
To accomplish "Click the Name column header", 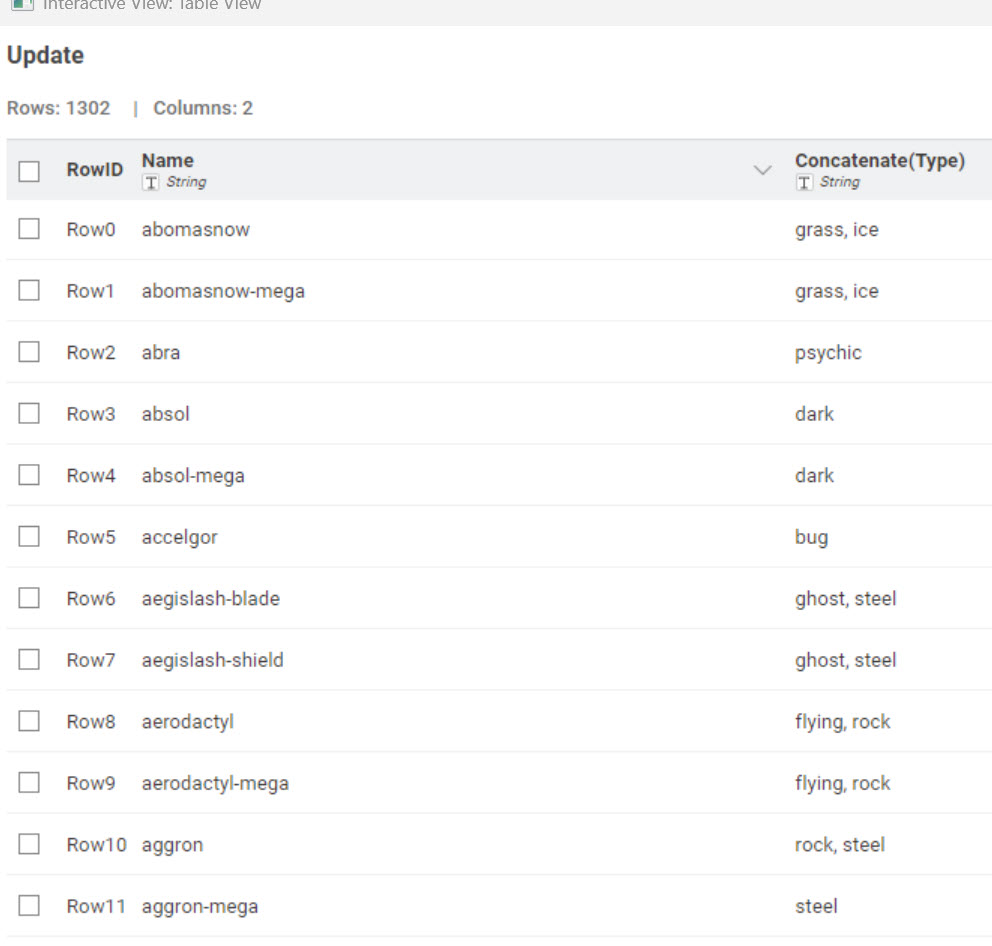I will [168, 161].
